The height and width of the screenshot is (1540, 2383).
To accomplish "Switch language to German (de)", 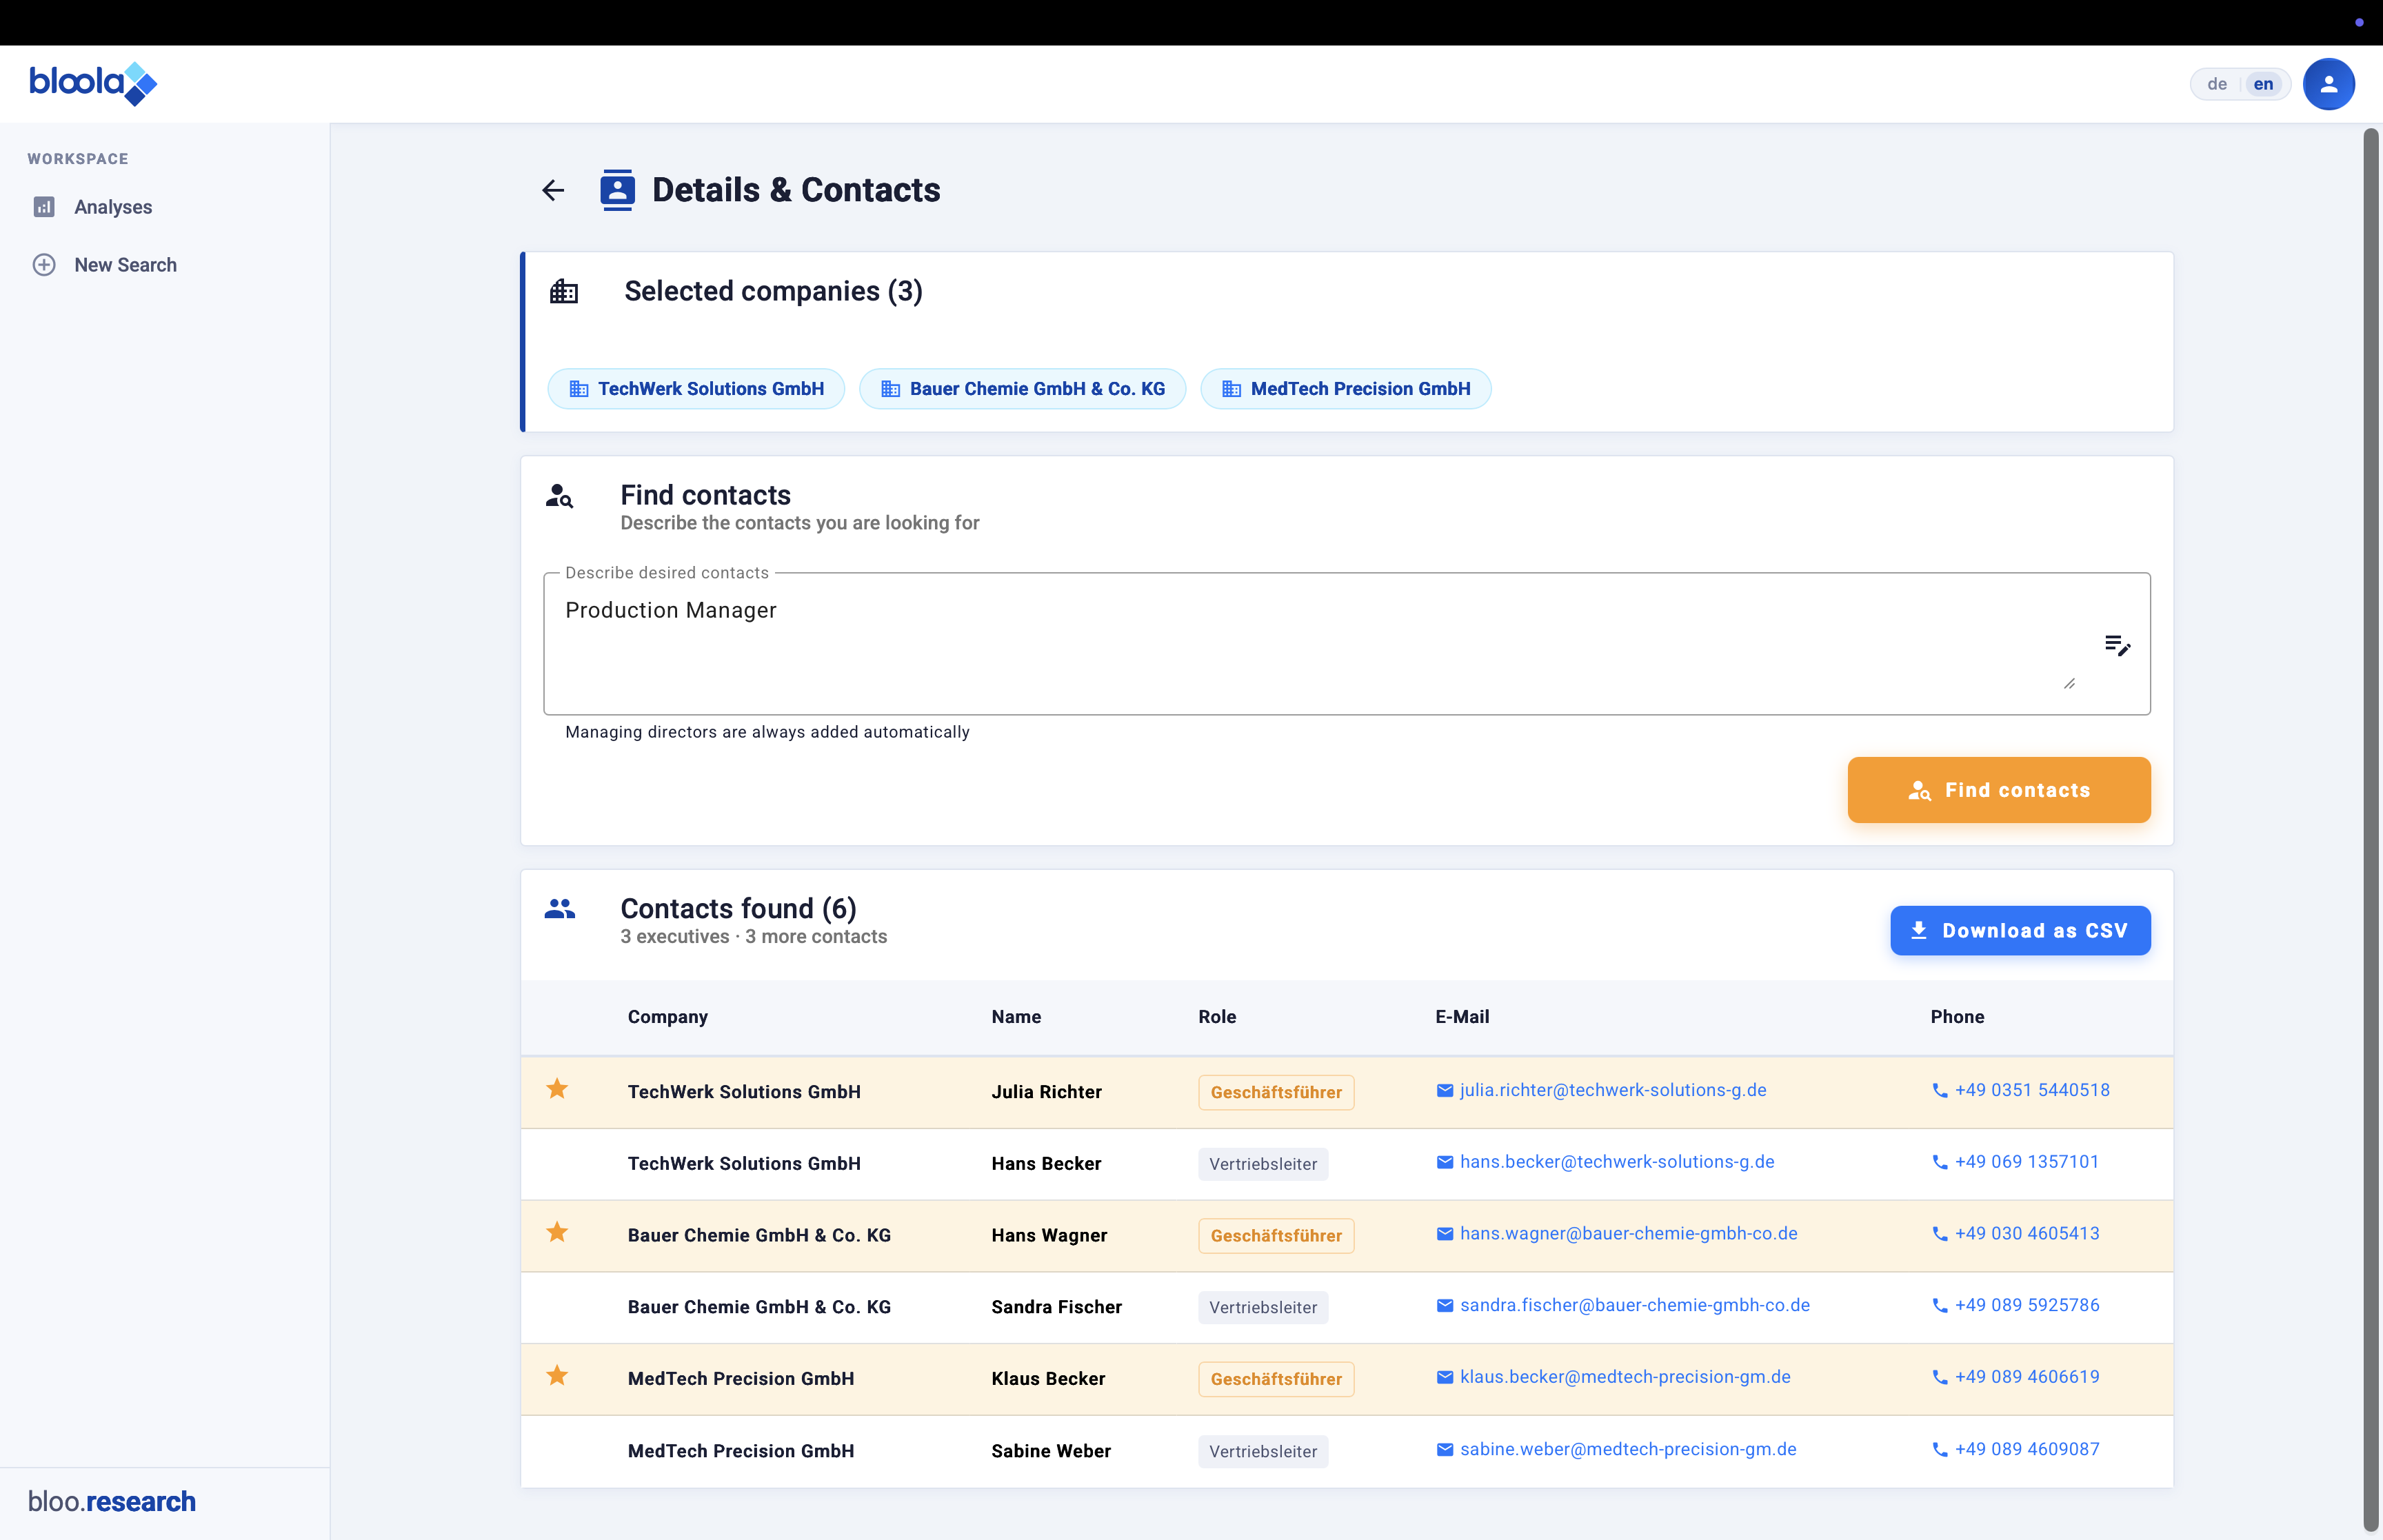I will [x=2216, y=84].
